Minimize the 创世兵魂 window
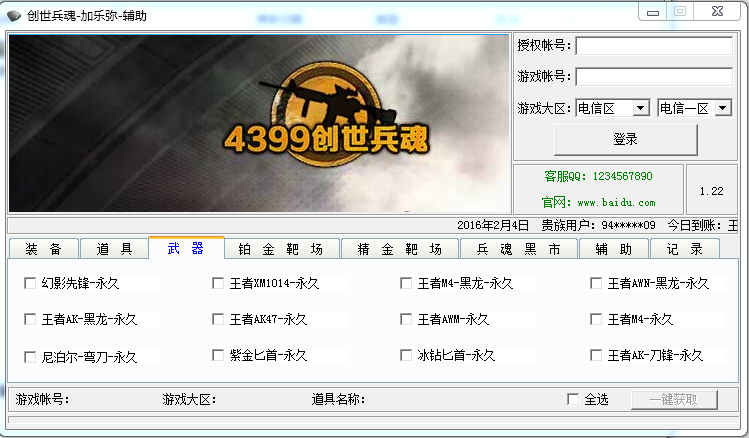Image resolution: width=749 pixels, height=438 pixels. (653, 12)
